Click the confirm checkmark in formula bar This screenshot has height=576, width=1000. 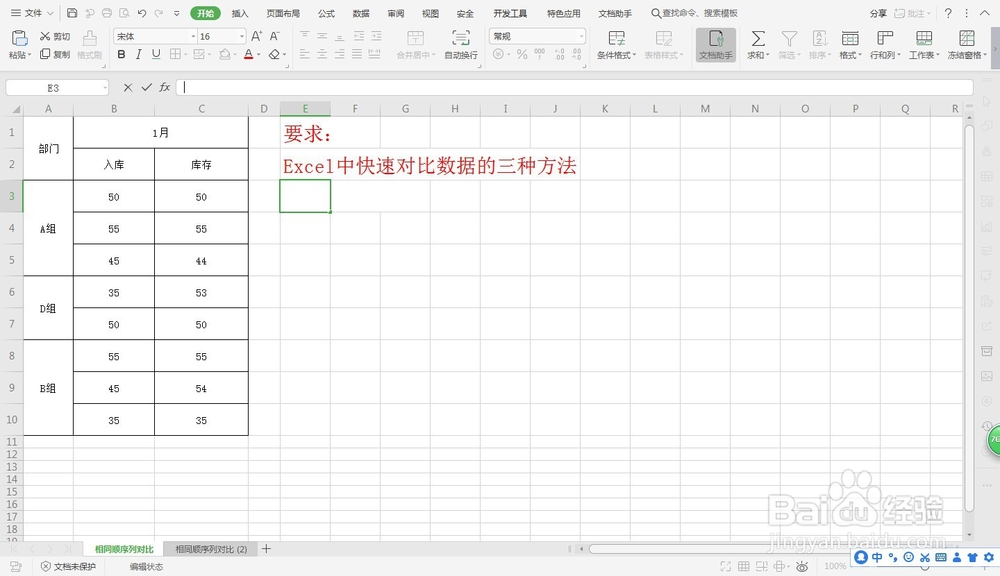[x=146, y=87]
